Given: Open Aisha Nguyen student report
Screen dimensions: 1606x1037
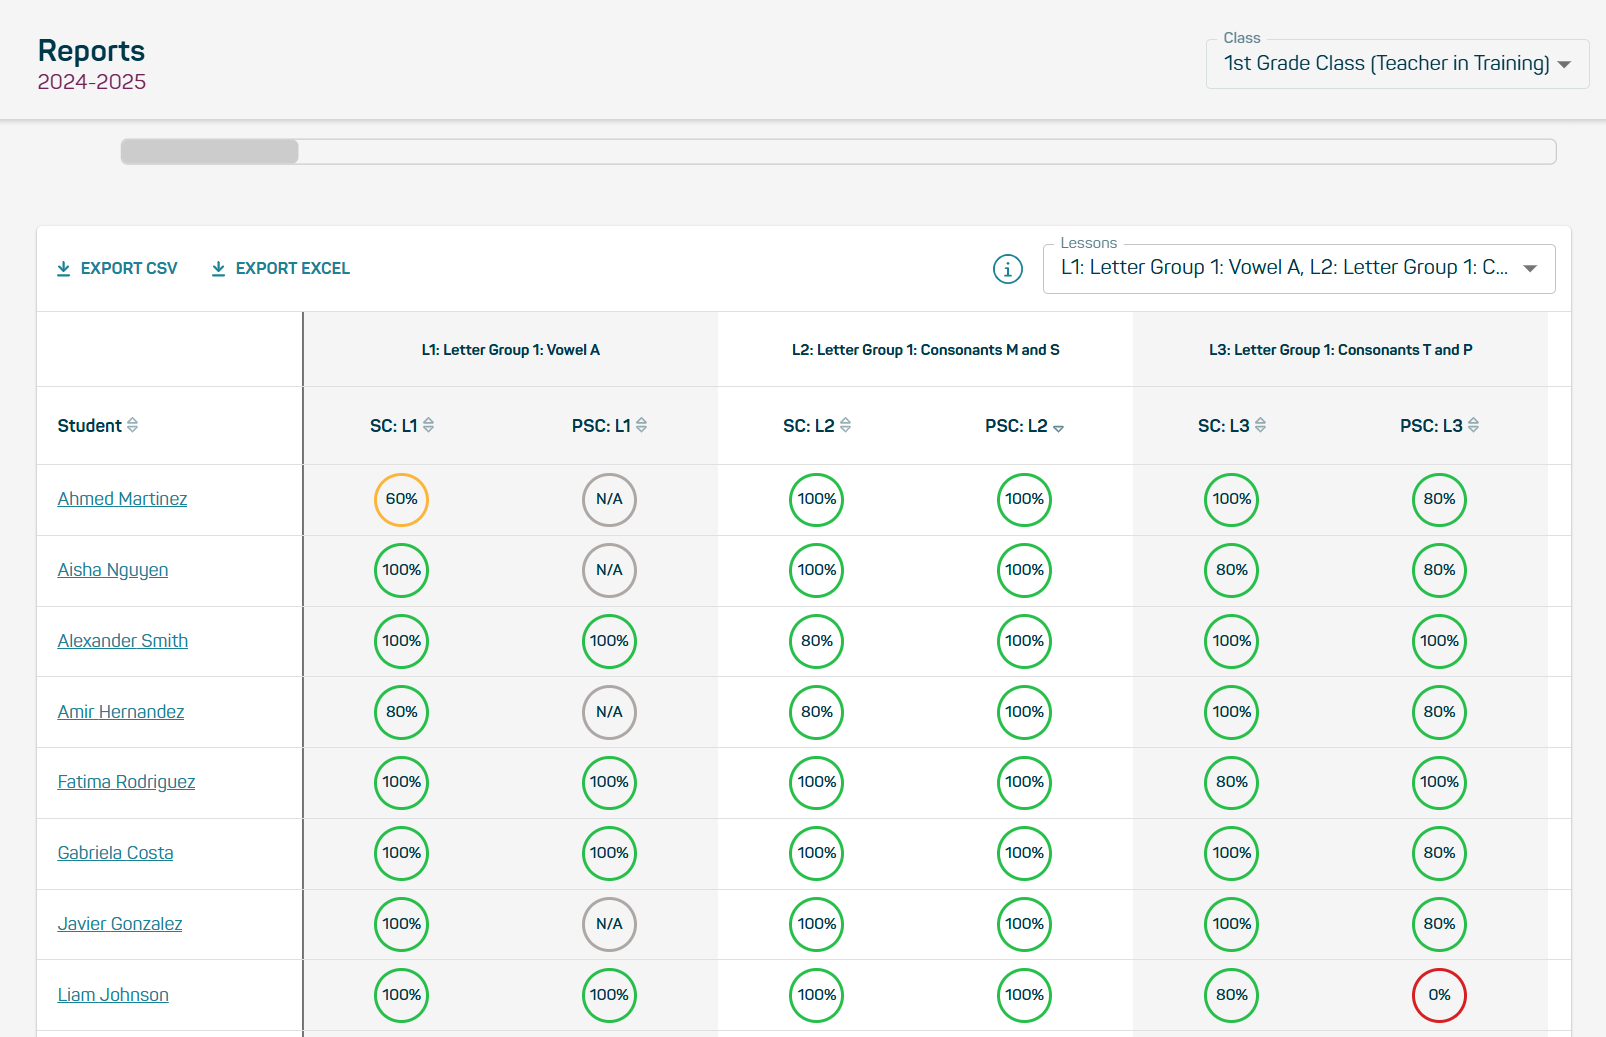Looking at the screenshot, I should (113, 570).
